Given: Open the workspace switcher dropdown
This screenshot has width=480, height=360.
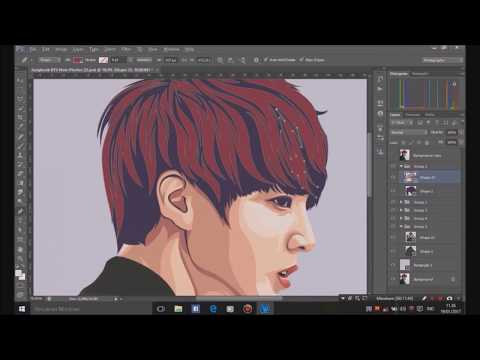Looking at the screenshot, I should click(443, 60).
